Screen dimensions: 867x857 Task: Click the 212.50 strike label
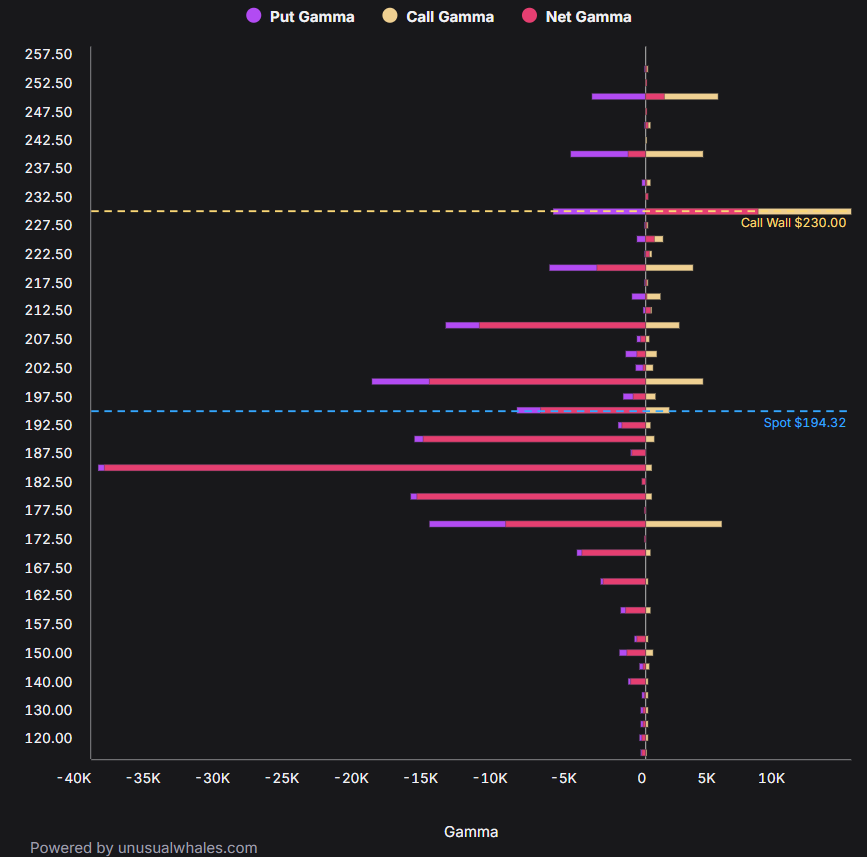click(x=49, y=310)
